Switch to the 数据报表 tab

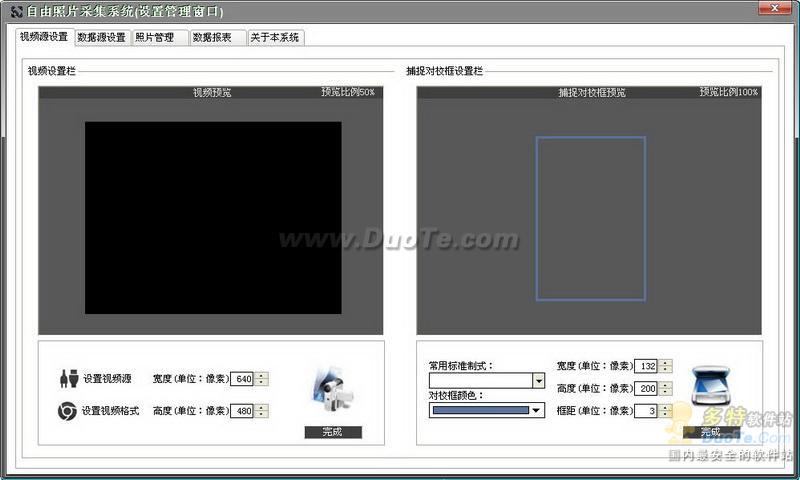(216, 38)
